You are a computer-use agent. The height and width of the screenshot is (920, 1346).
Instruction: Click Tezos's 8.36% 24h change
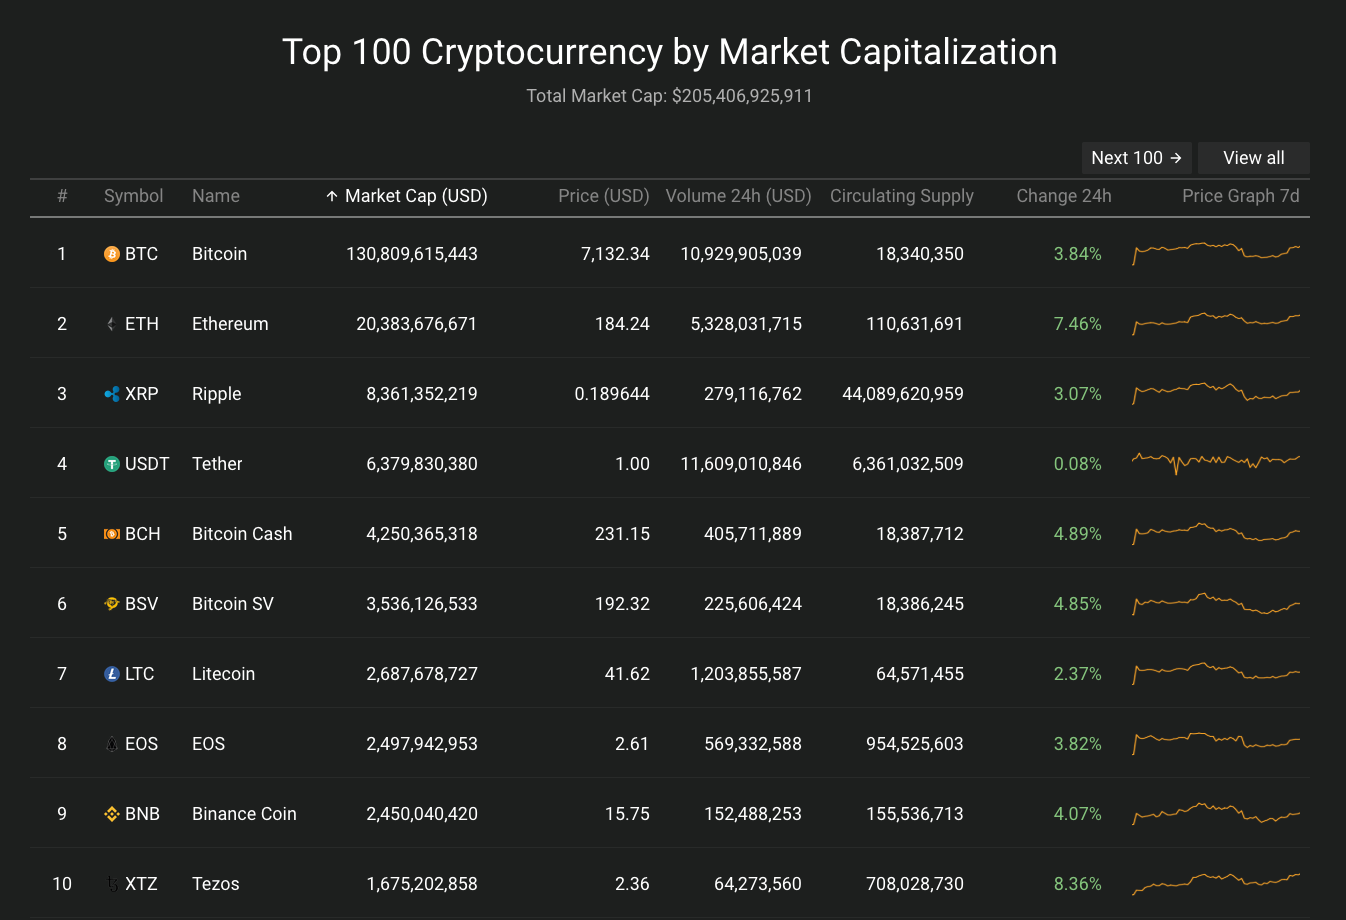1078,884
